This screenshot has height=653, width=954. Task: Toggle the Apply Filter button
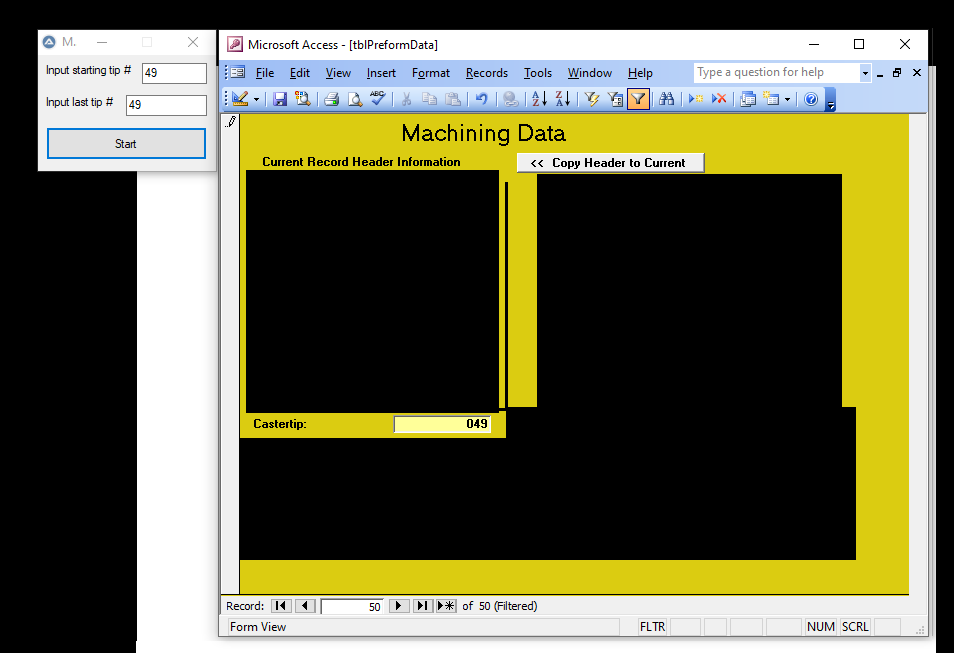(x=638, y=99)
